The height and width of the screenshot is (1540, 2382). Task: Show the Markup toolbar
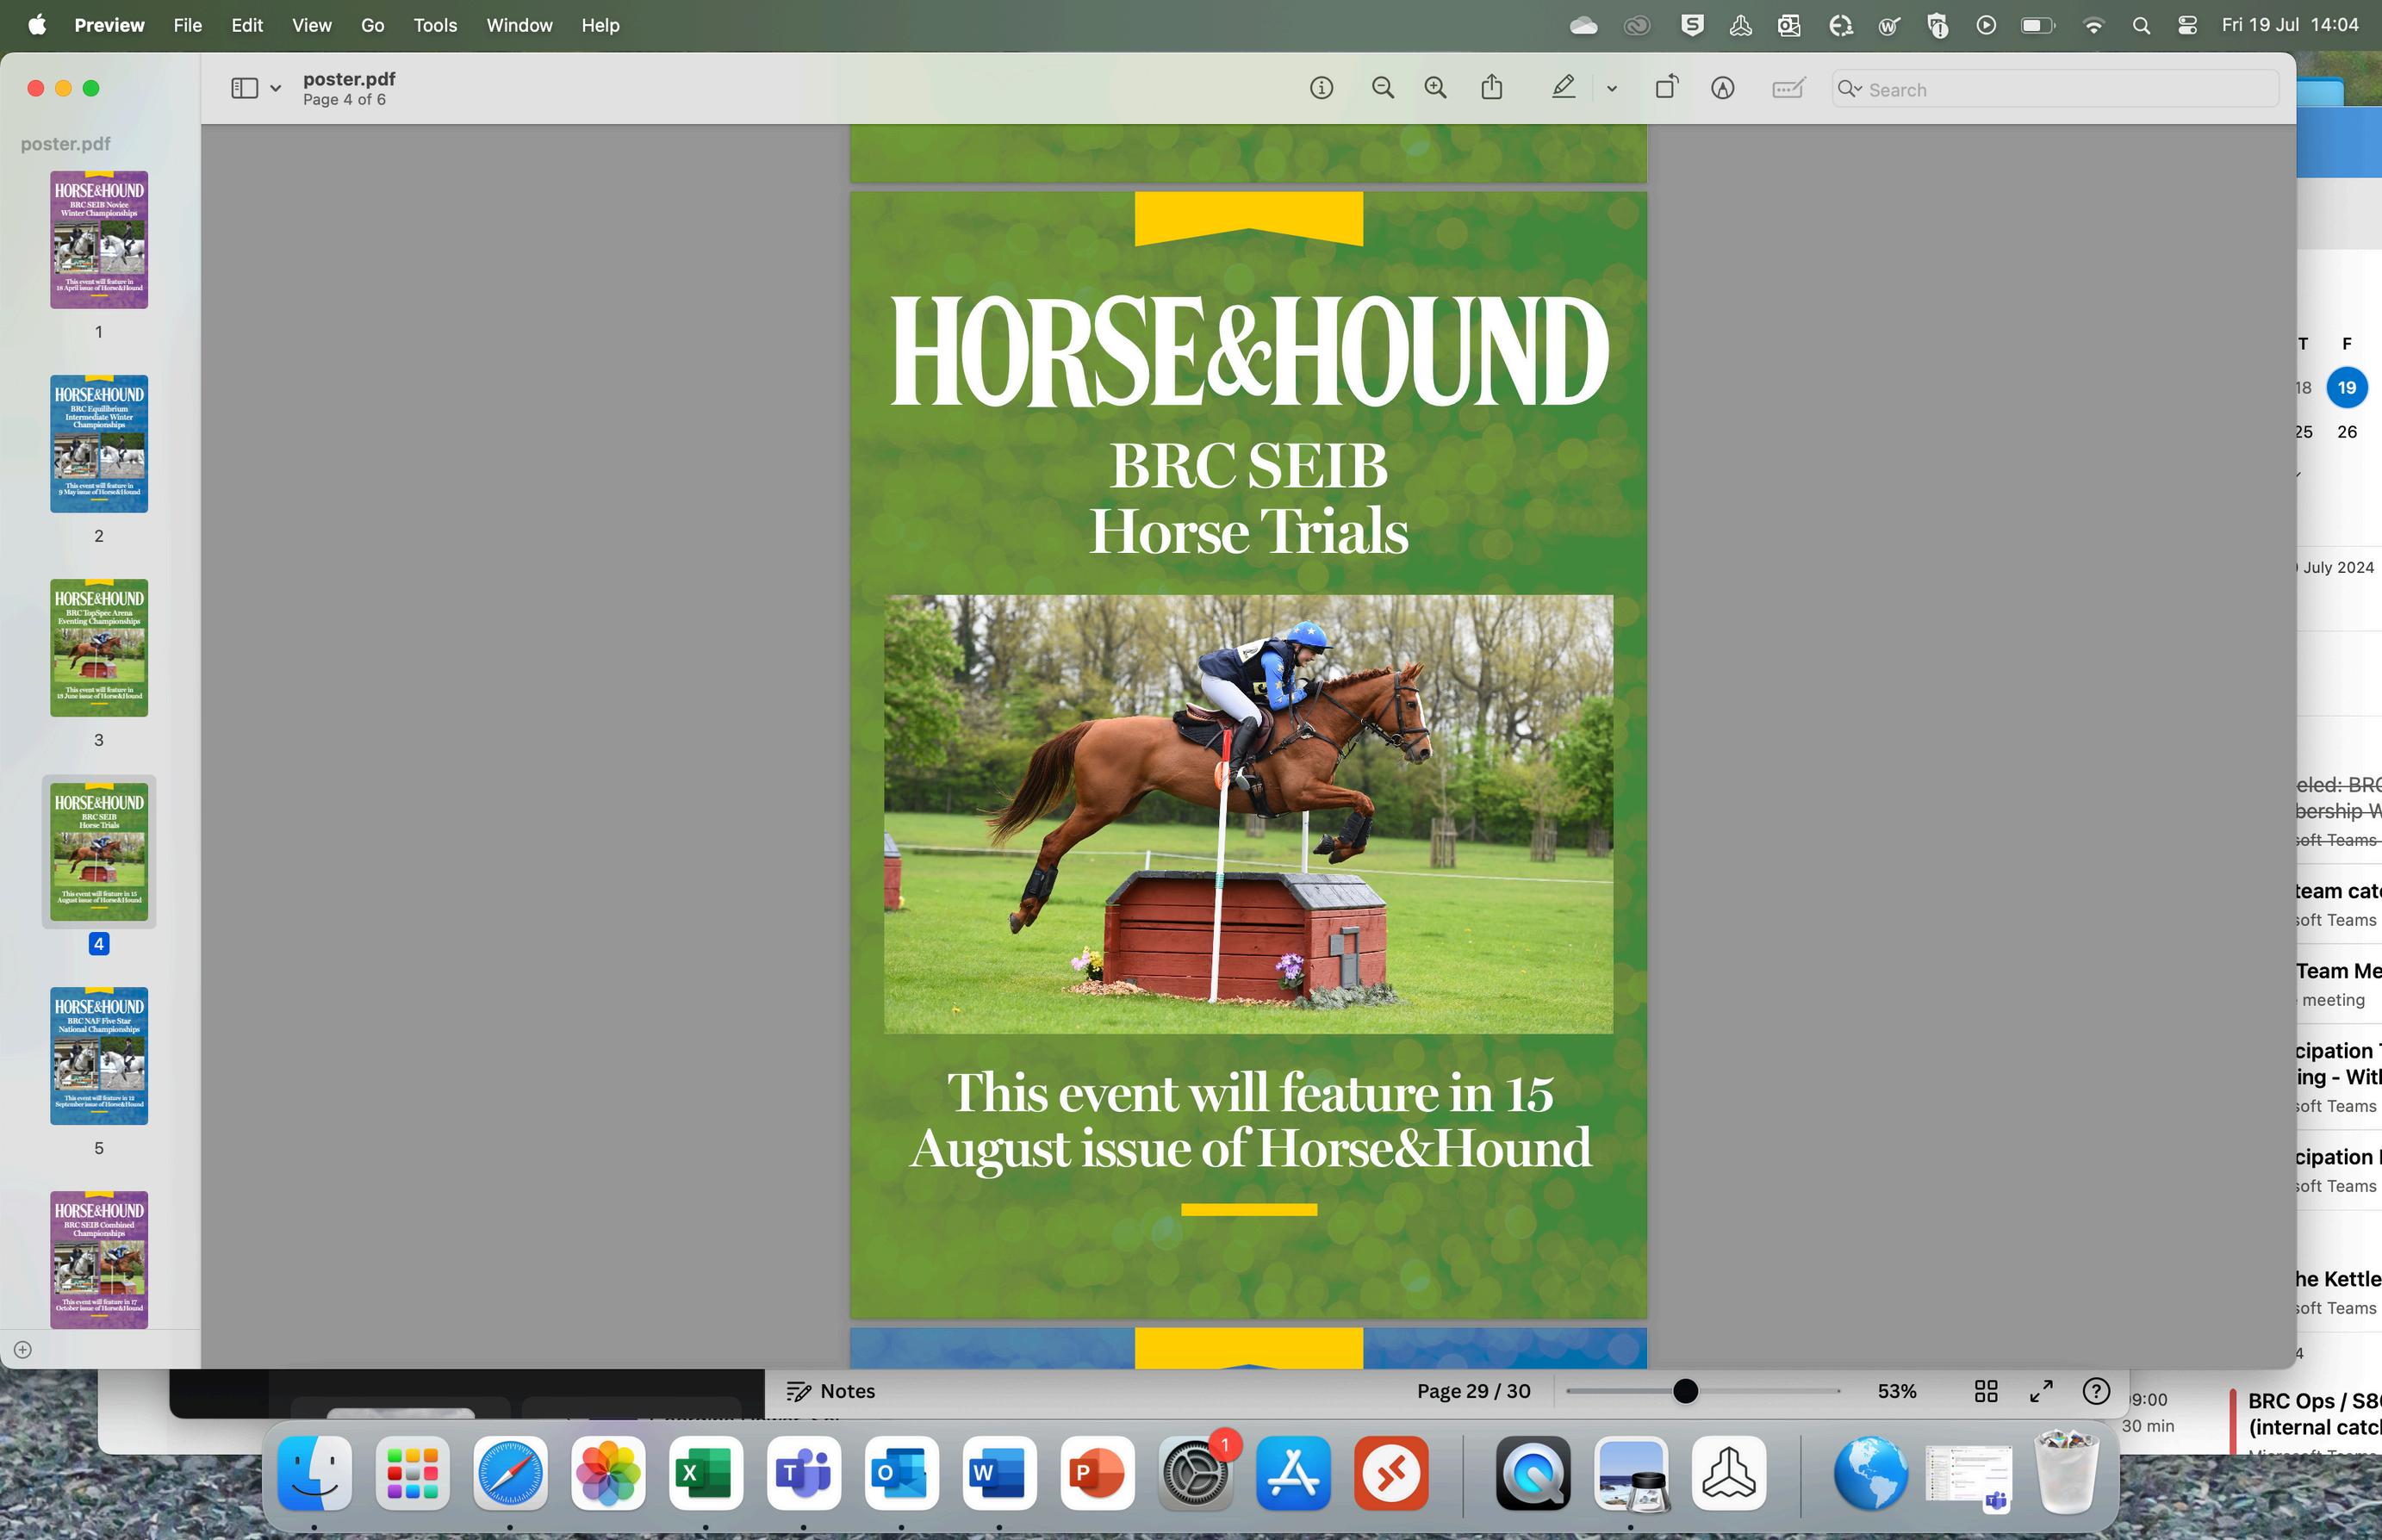pos(1722,88)
